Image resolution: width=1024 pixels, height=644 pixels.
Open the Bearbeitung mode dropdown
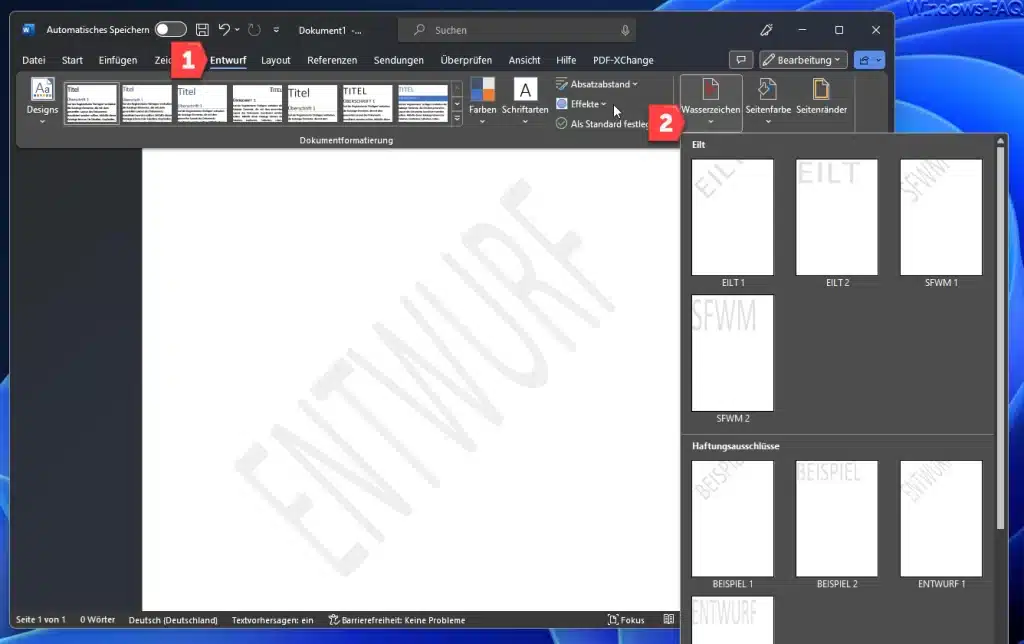tap(803, 60)
